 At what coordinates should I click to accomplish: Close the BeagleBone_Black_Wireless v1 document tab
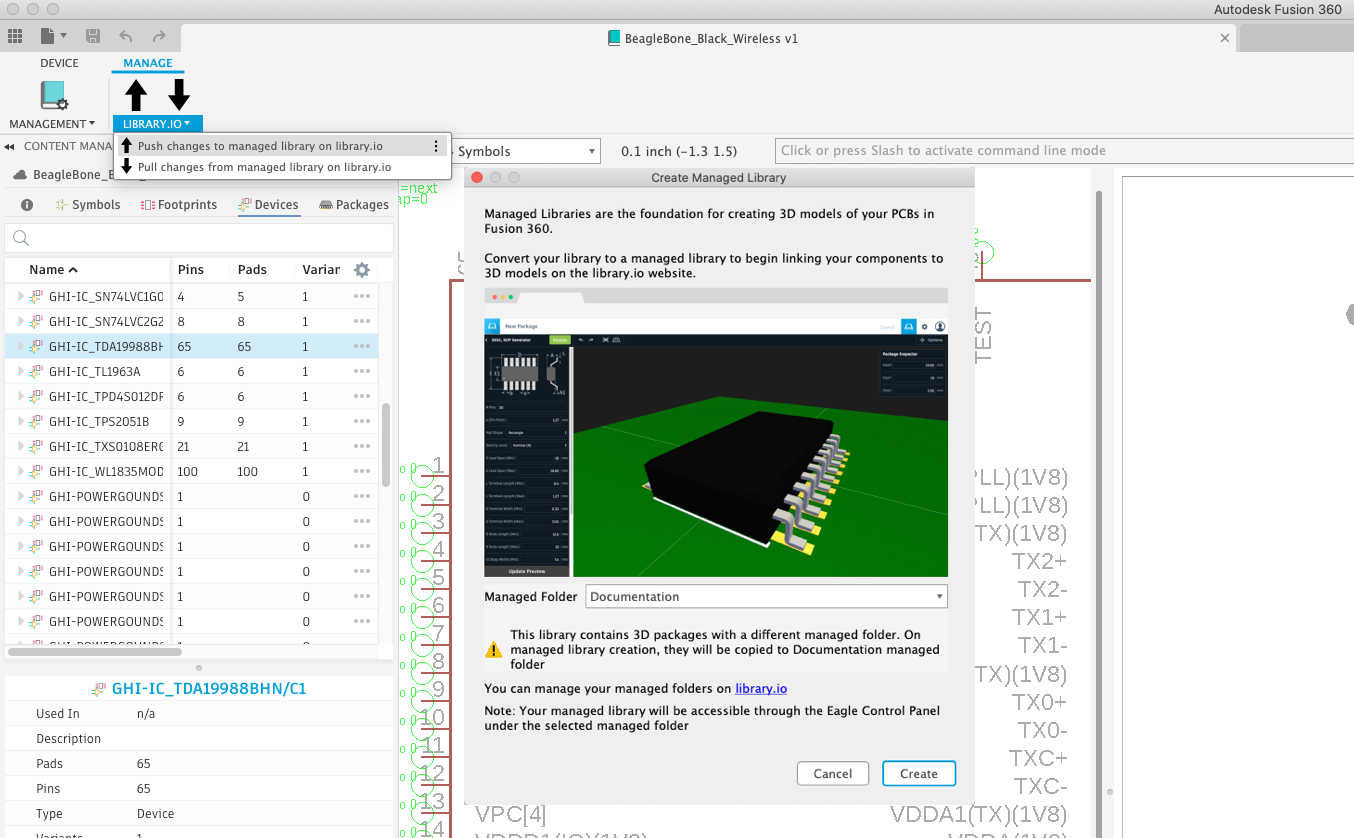coord(1225,38)
